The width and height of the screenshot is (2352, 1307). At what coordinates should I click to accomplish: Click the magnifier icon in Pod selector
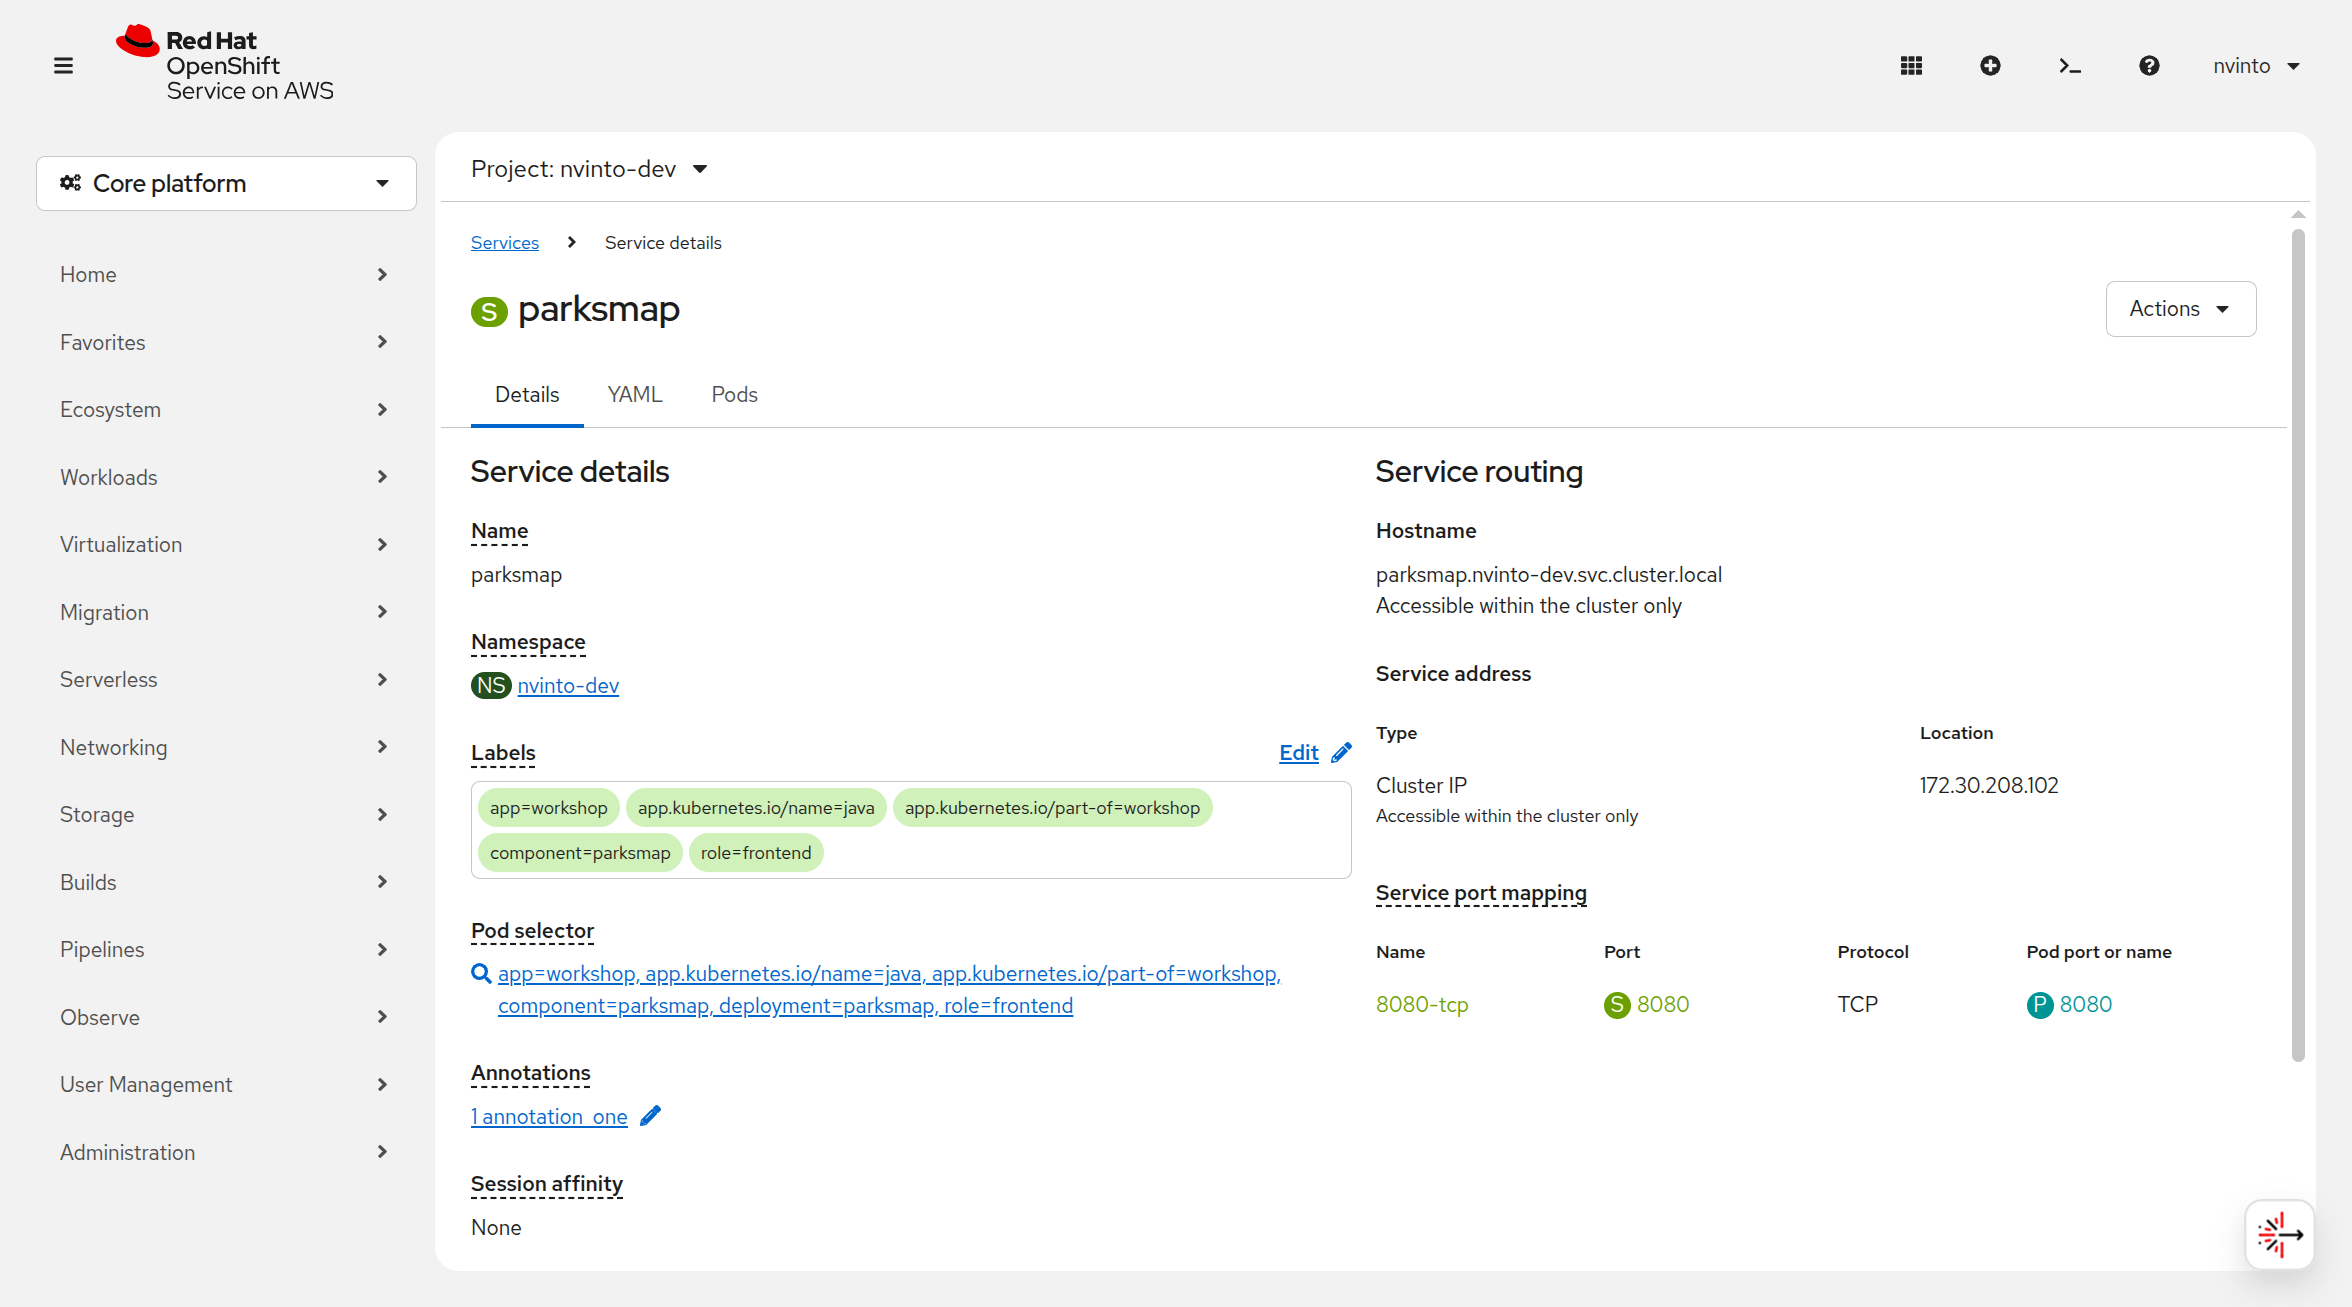point(481,974)
